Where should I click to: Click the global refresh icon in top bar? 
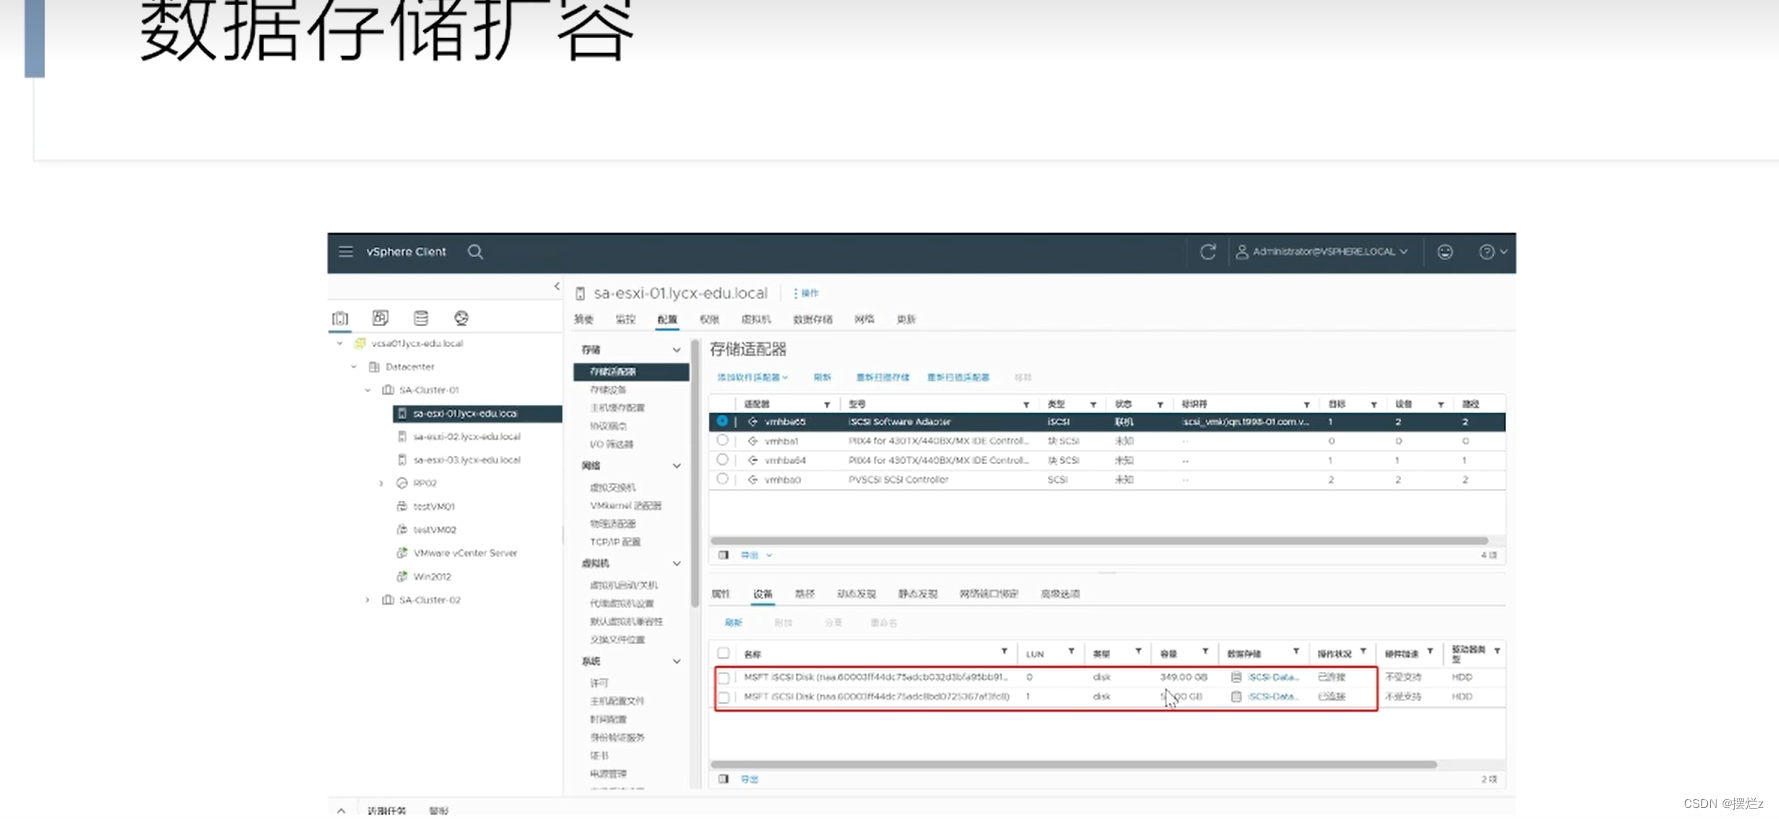[1208, 252]
